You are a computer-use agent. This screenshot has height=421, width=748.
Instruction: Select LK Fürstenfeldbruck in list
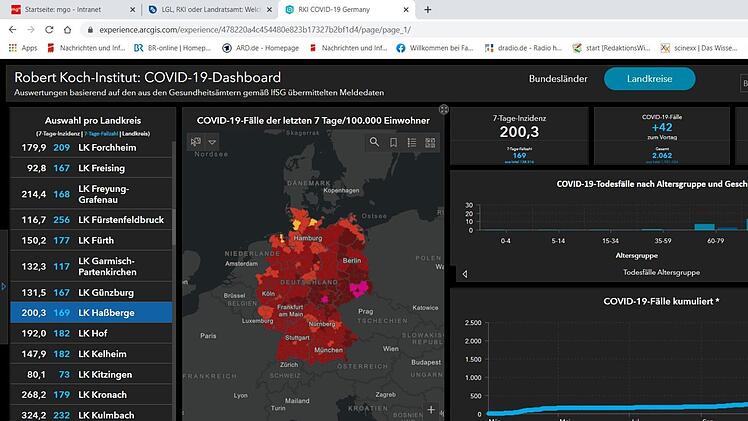coord(91,219)
